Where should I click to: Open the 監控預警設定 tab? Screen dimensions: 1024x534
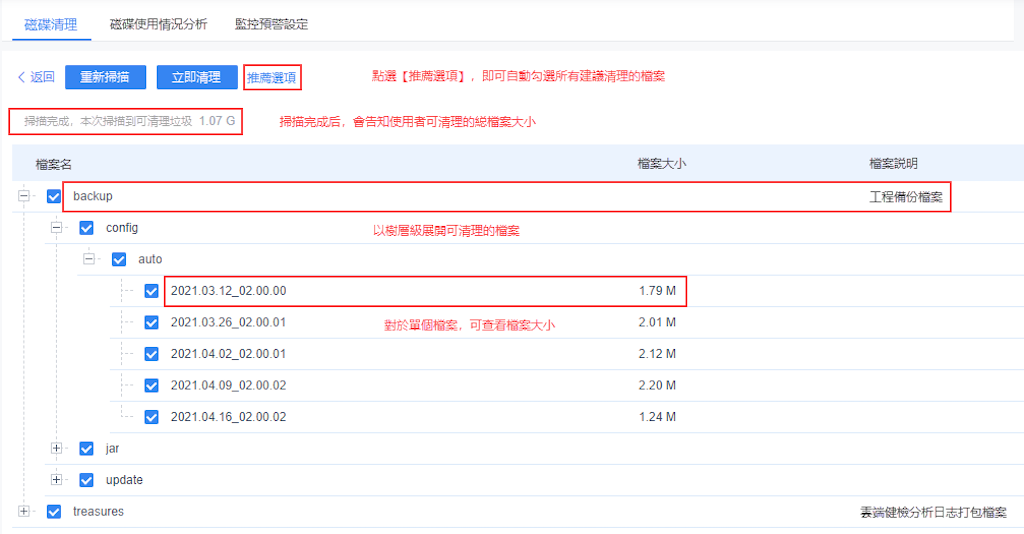click(x=271, y=24)
